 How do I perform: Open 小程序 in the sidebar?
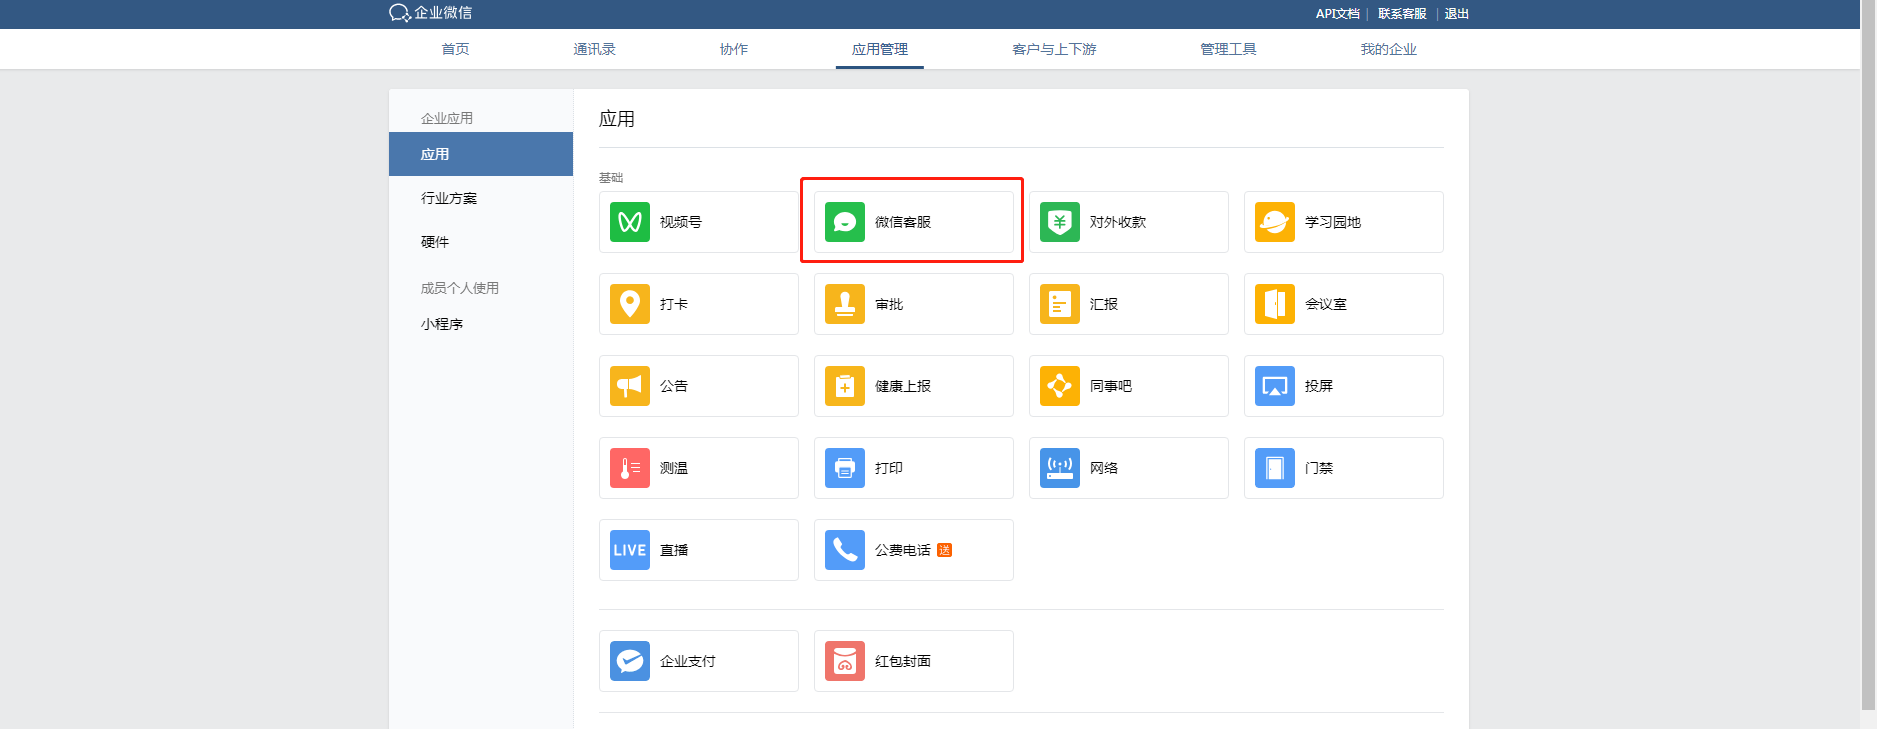[442, 324]
